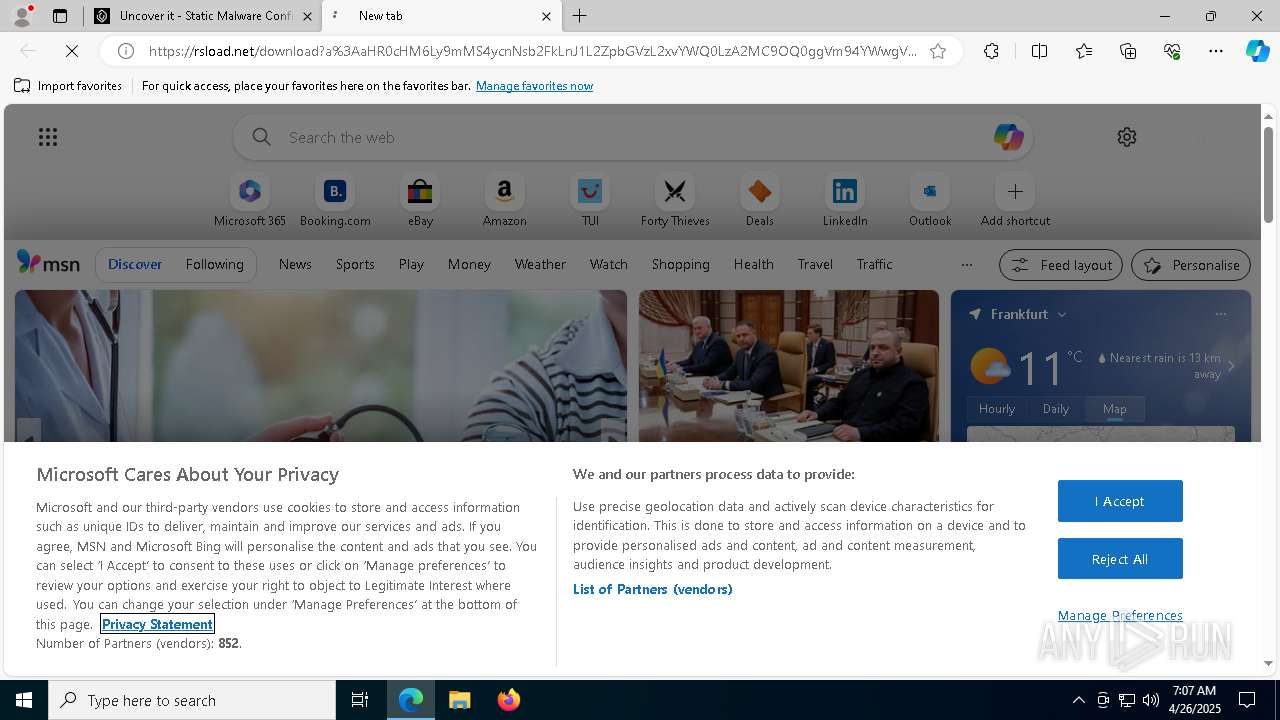Open the Privacy Statement link
Screen dimensions: 1280x720
click(x=157, y=624)
